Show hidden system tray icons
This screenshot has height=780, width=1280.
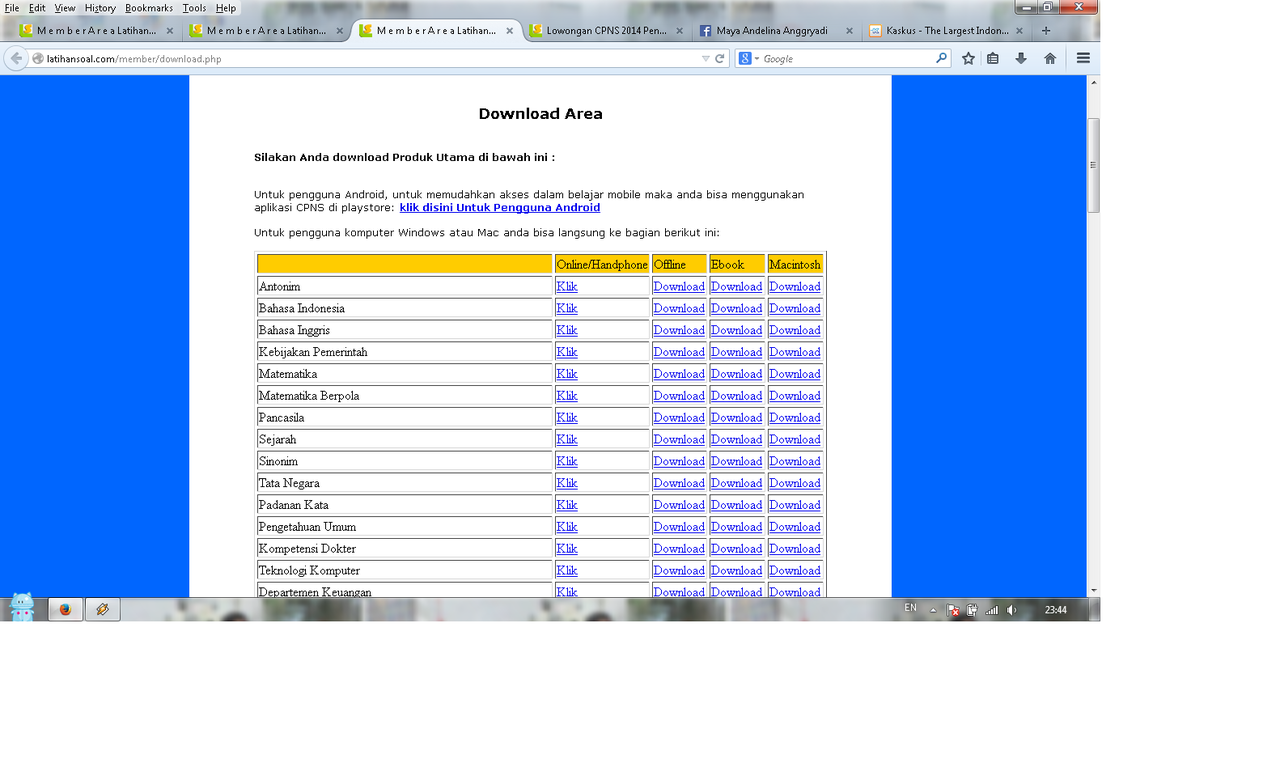click(933, 610)
